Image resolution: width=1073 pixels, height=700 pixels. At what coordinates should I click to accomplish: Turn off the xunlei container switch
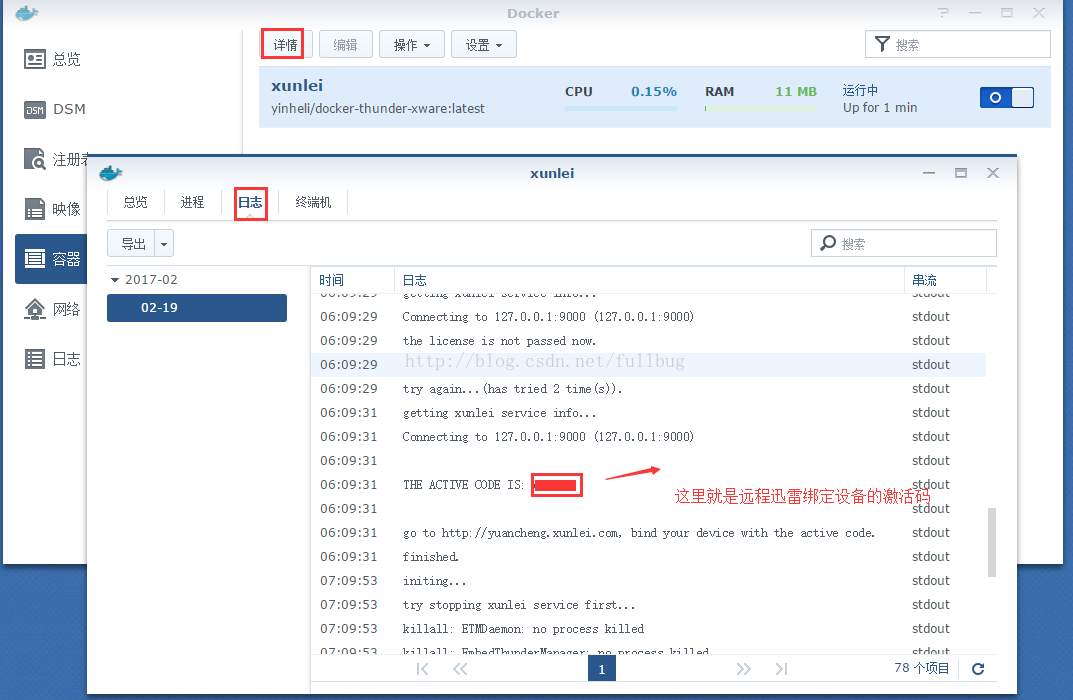point(1006,97)
